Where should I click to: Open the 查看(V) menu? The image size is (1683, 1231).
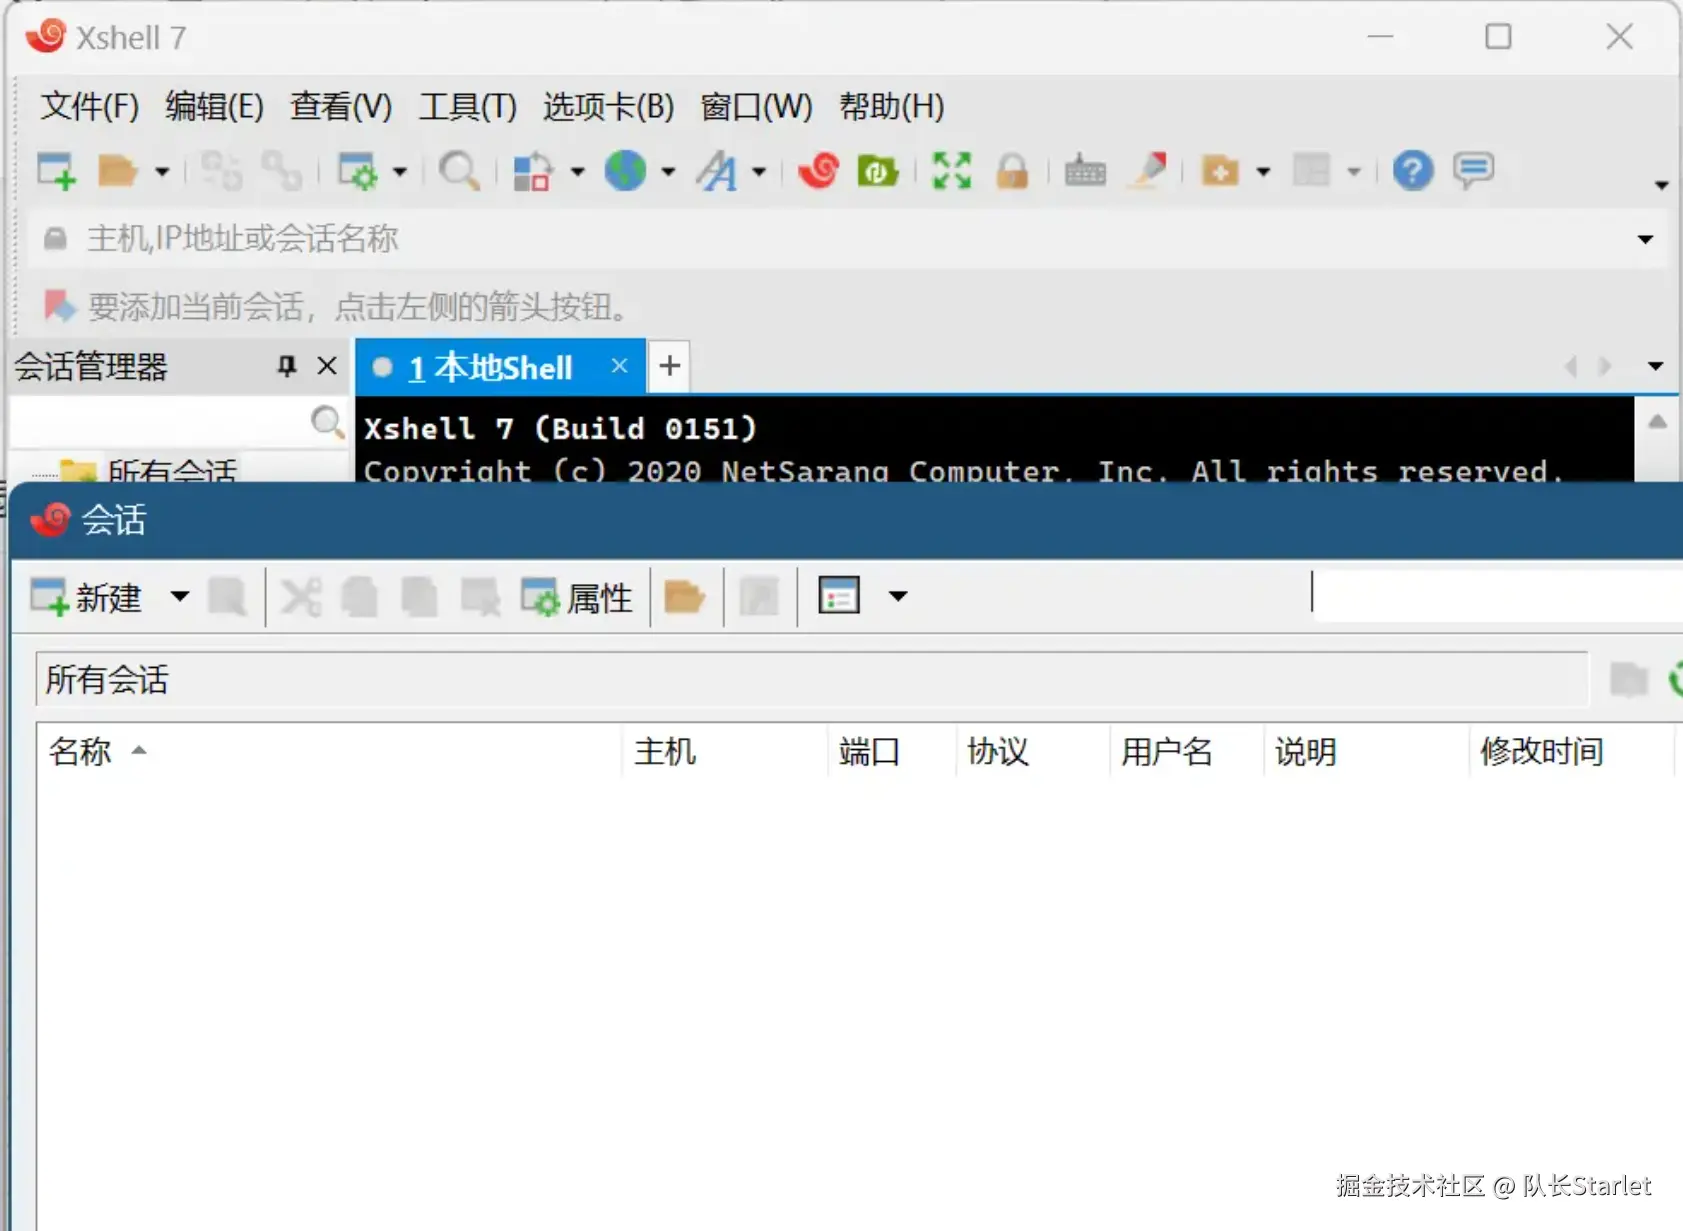click(341, 106)
